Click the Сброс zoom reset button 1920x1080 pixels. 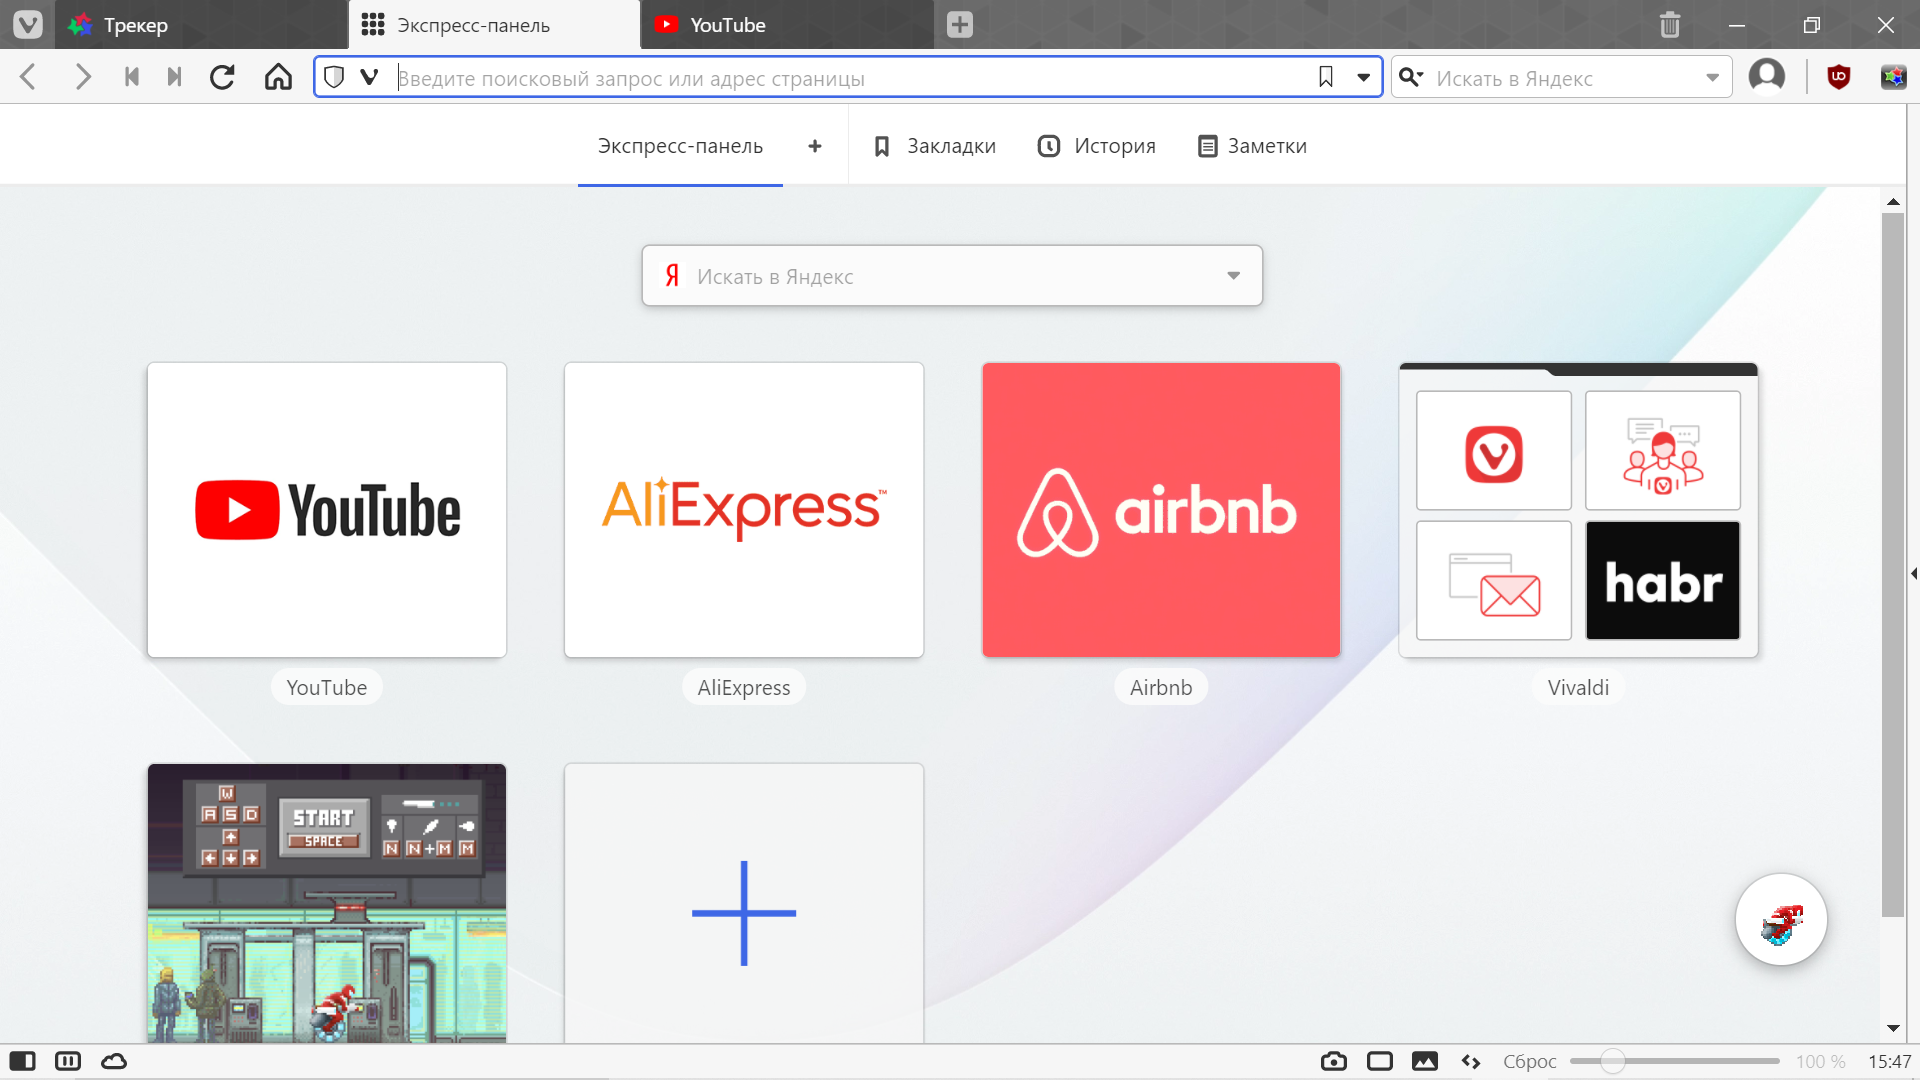click(x=1529, y=1061)
